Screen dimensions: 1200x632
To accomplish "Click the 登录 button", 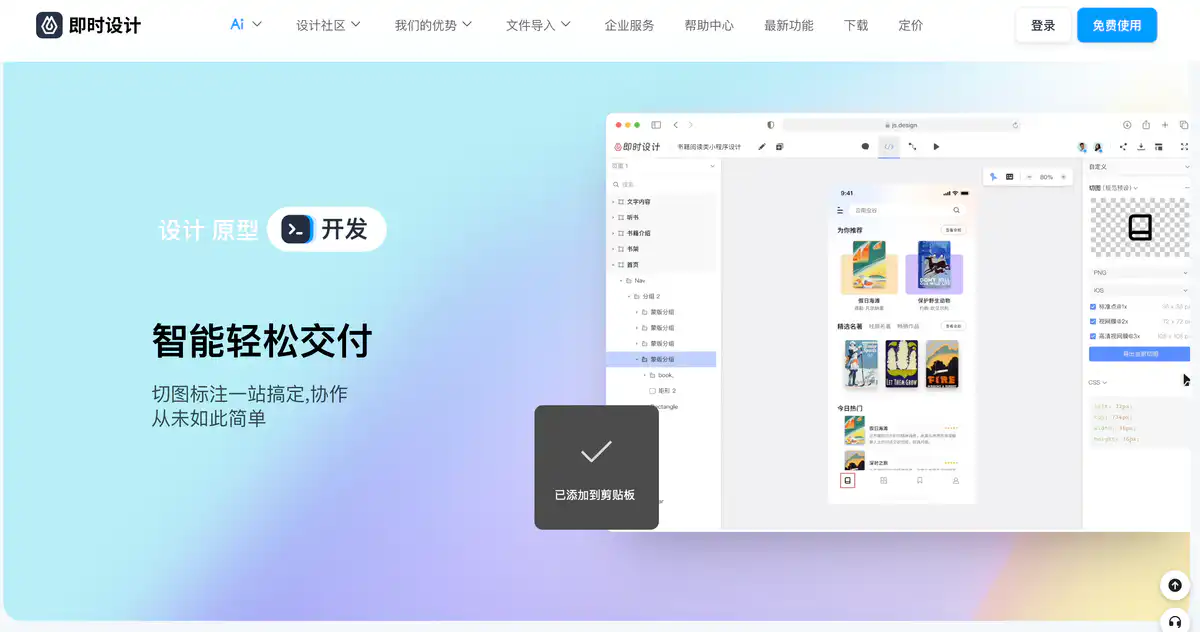I will (1043, 25).
